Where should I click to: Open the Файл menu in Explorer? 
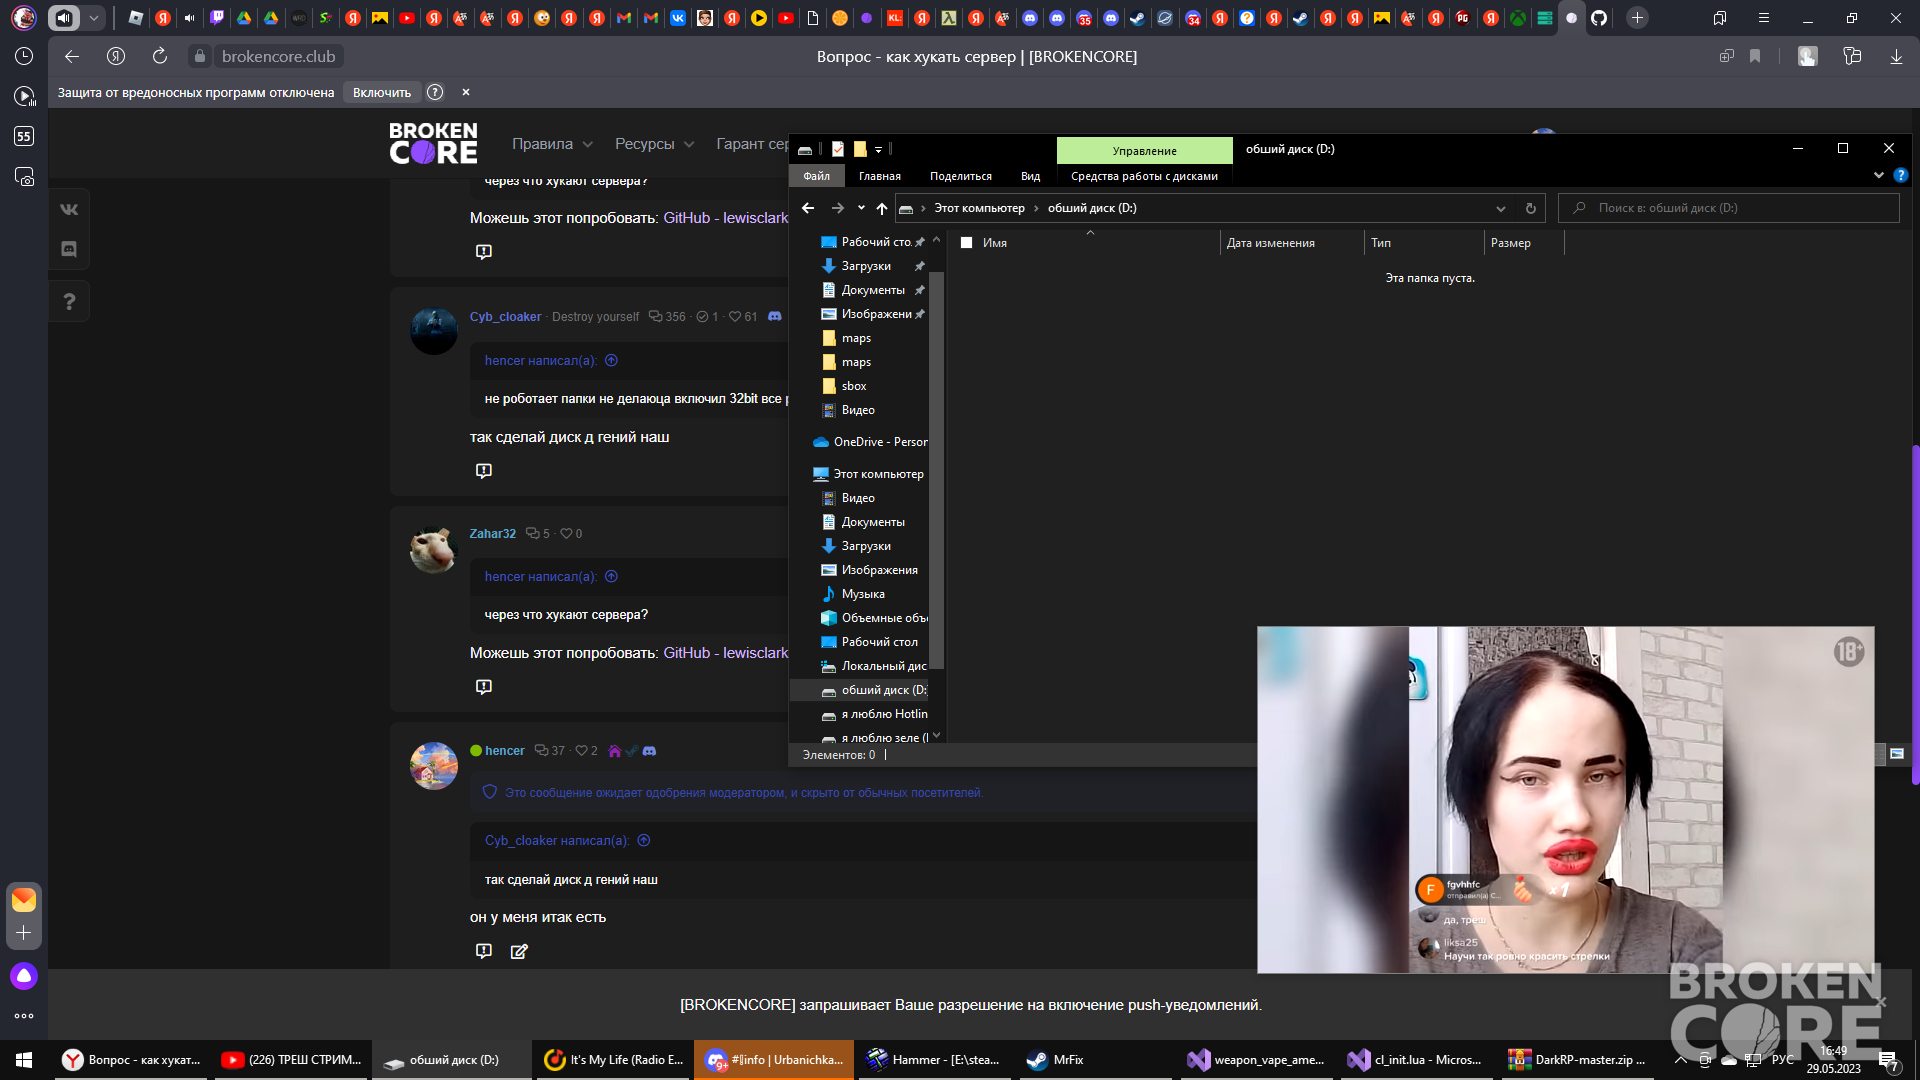click(x=817, y=176)
